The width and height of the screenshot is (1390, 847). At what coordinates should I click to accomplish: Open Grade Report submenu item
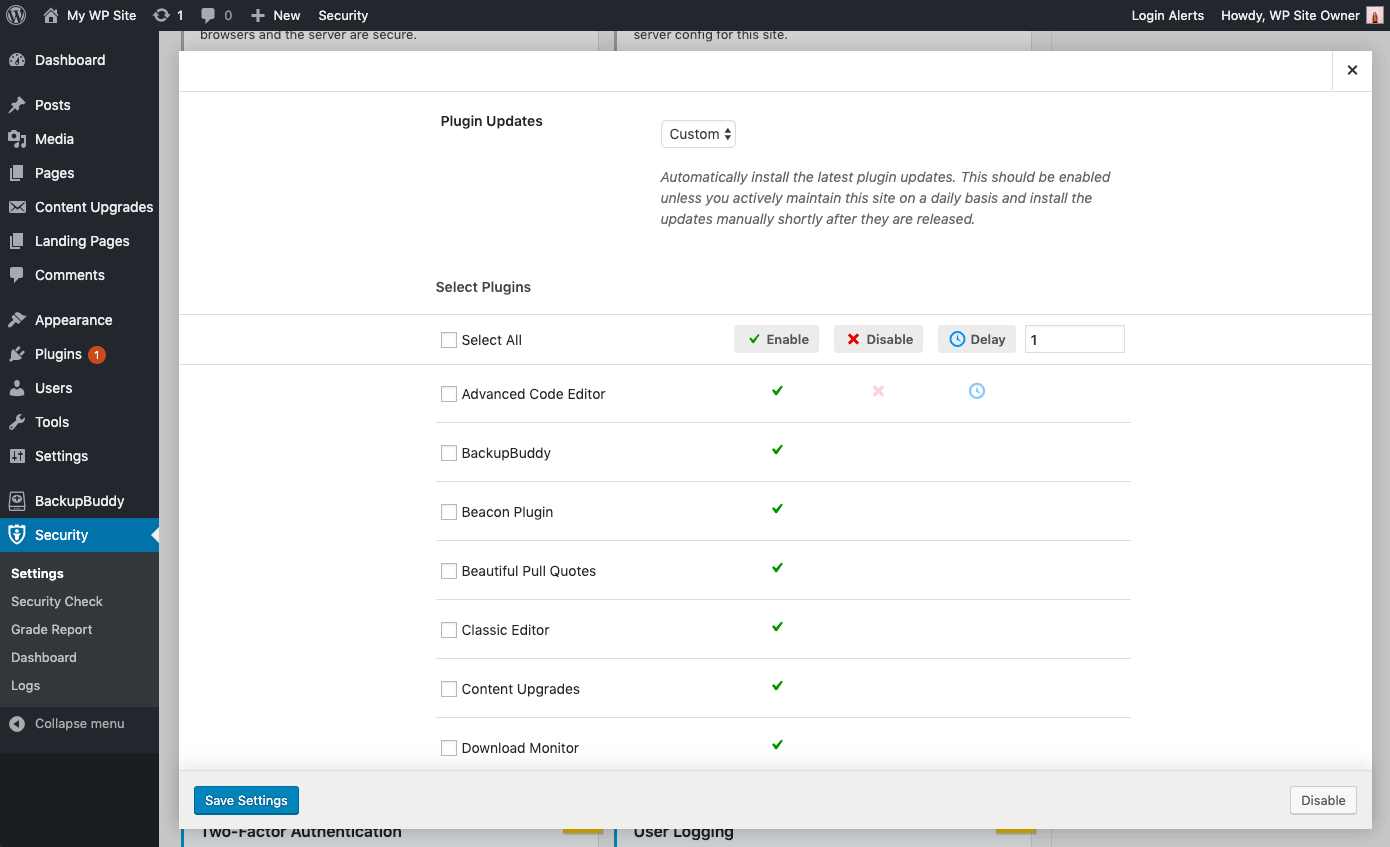(52, 629)
